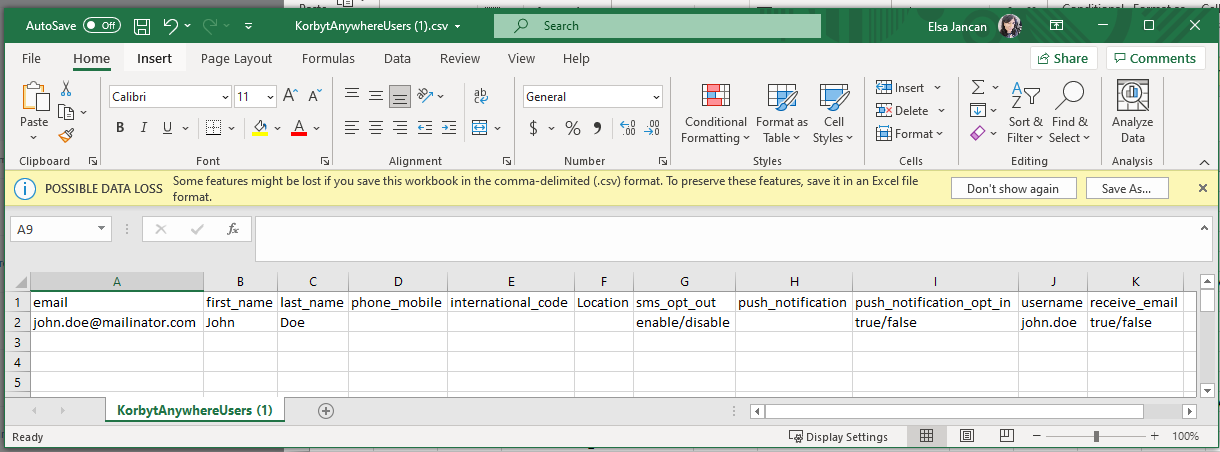1220x452 pixels.
Task: Click the Save As... button
Action: pos(1127,188)
